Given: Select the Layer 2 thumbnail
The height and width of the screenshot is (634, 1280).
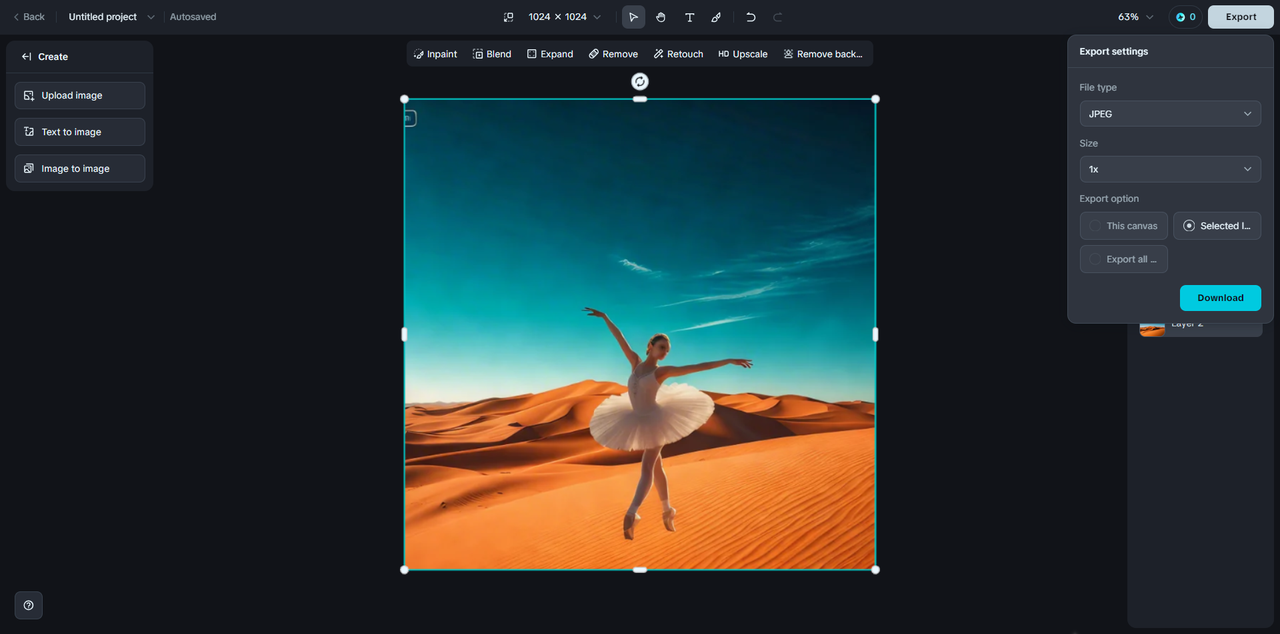Looking at the screenshot, I should pos(1152,329).
